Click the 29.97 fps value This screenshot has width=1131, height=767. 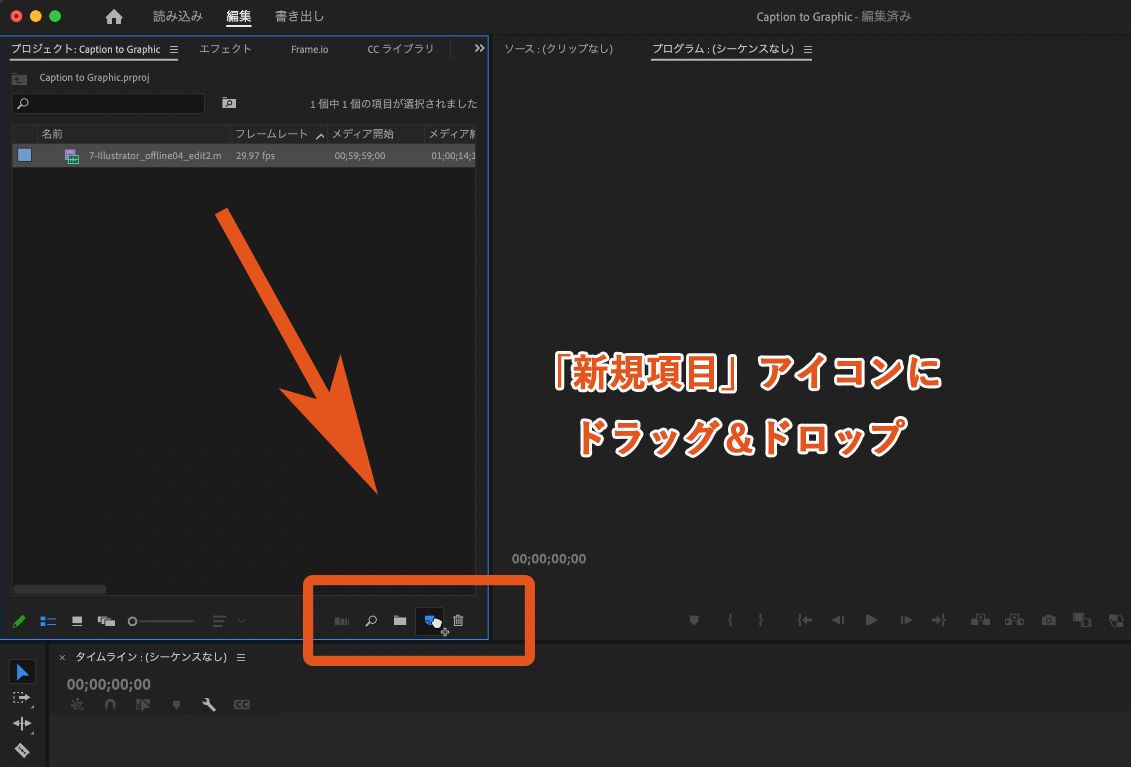click(255, 155)
